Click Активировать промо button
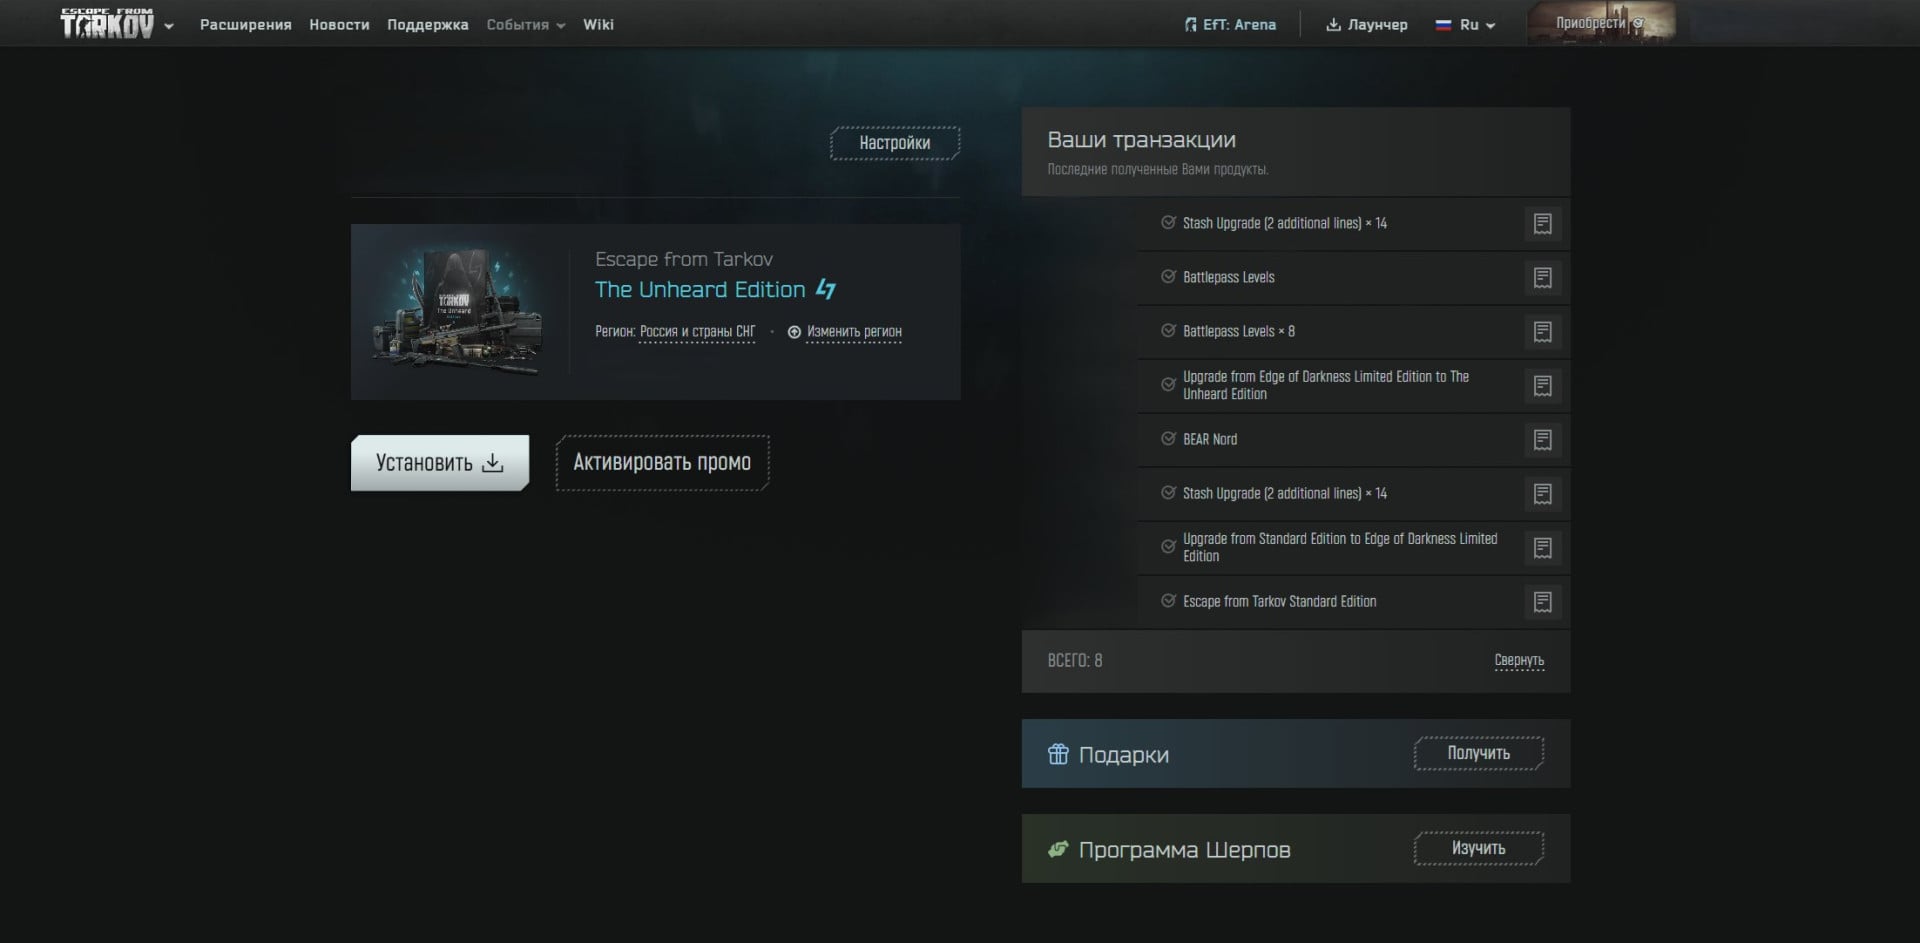Image resolution: width=1920 pixels, height=943 pixels. tap(662, 463)
